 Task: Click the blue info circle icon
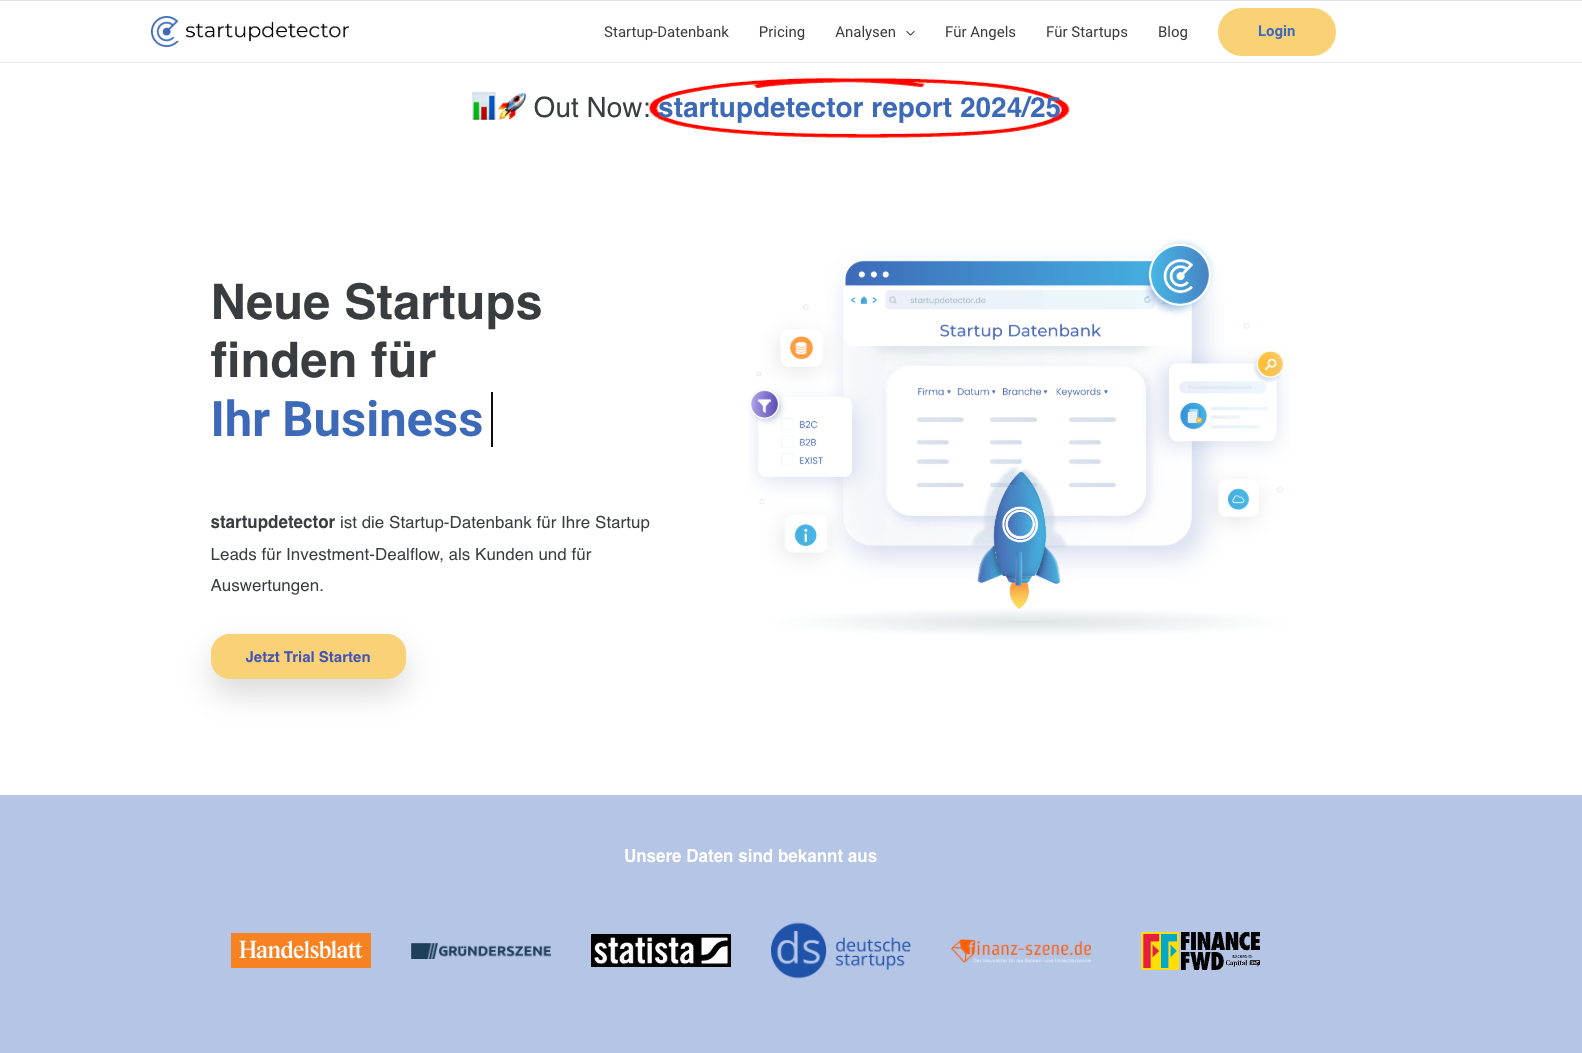click(805, 535)
